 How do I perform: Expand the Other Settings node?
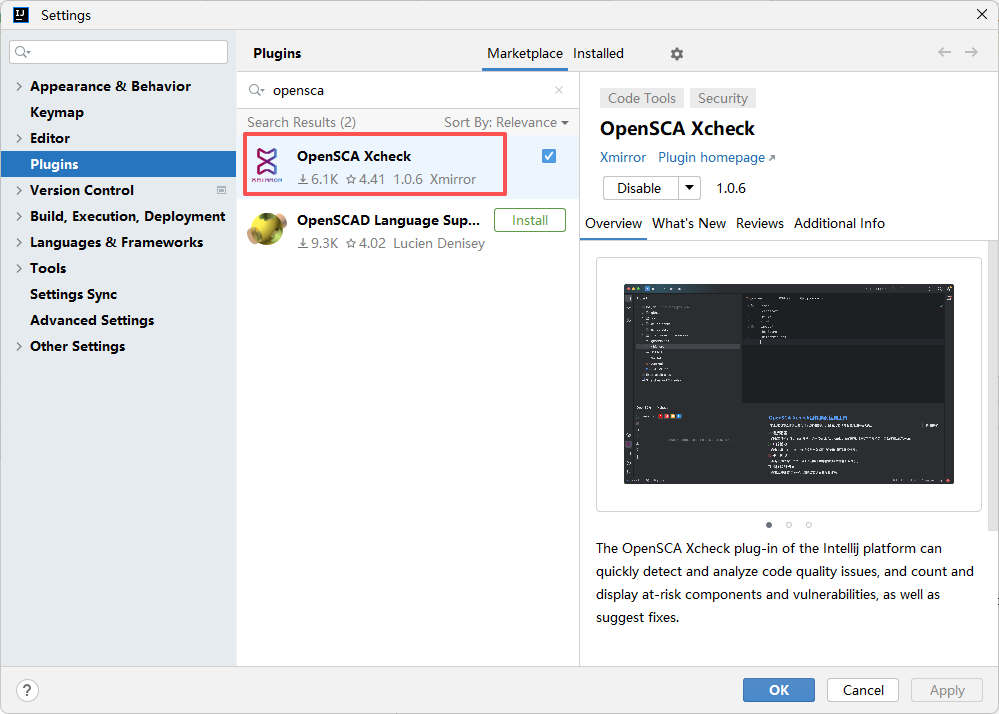pos(18,346)
